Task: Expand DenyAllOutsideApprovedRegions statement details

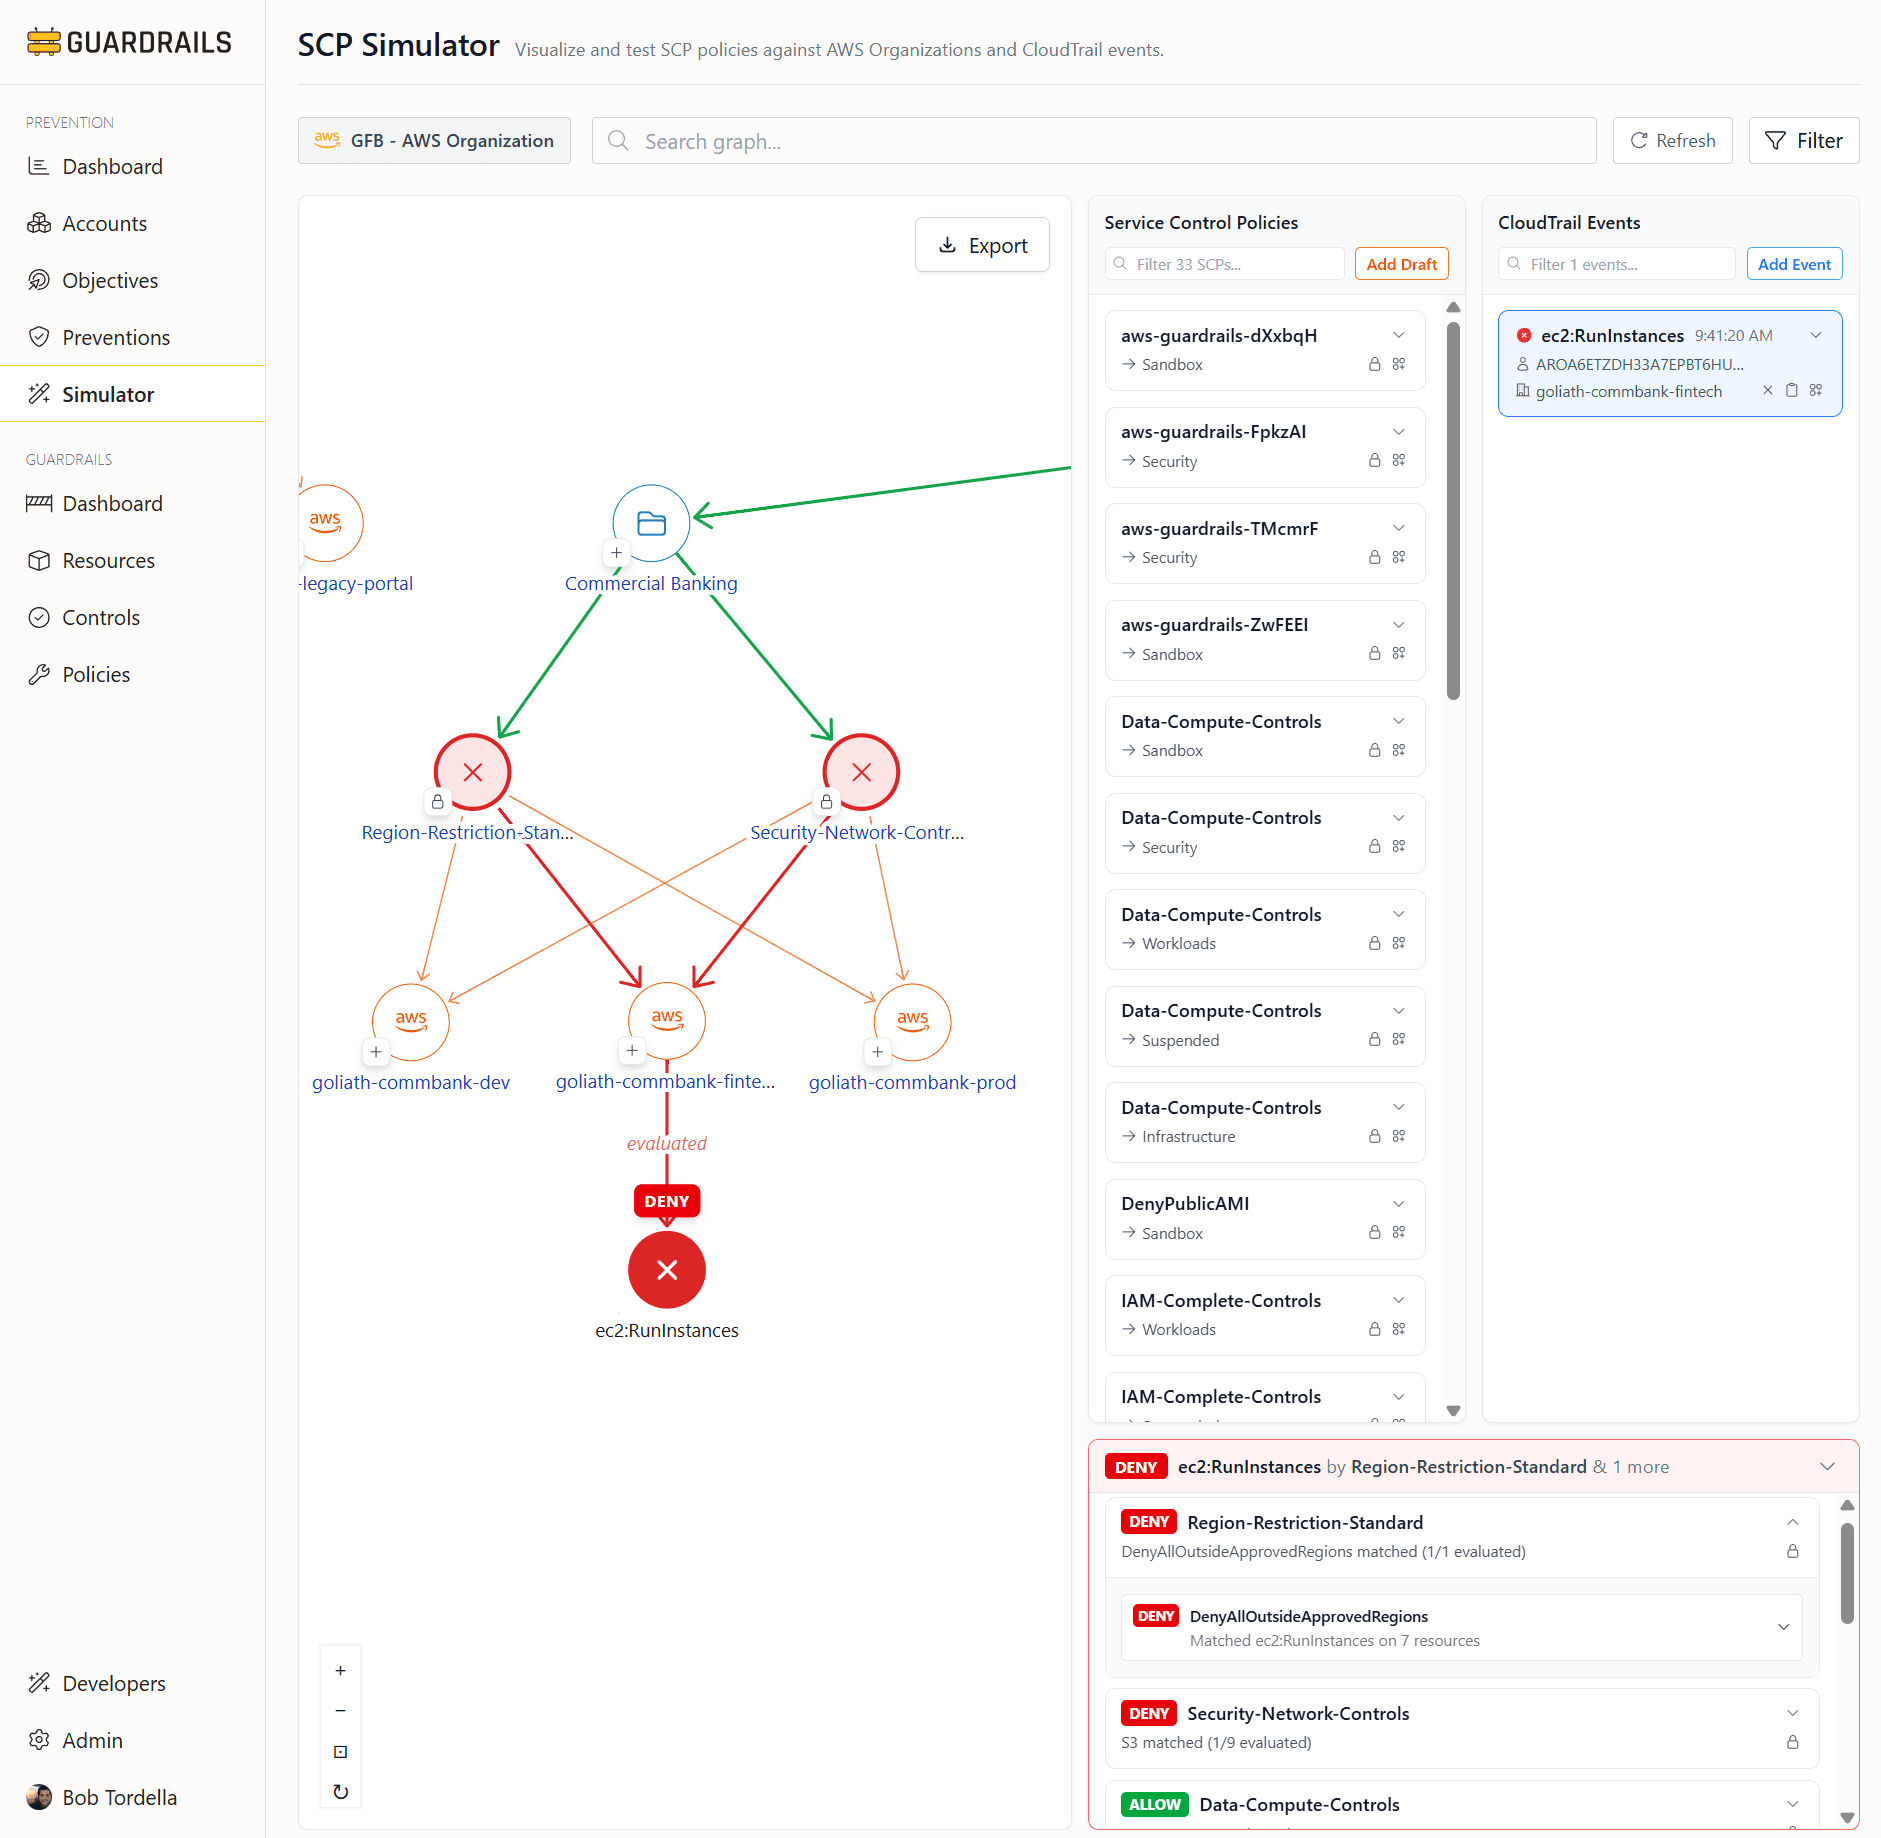Action: click(1783, 1627)
